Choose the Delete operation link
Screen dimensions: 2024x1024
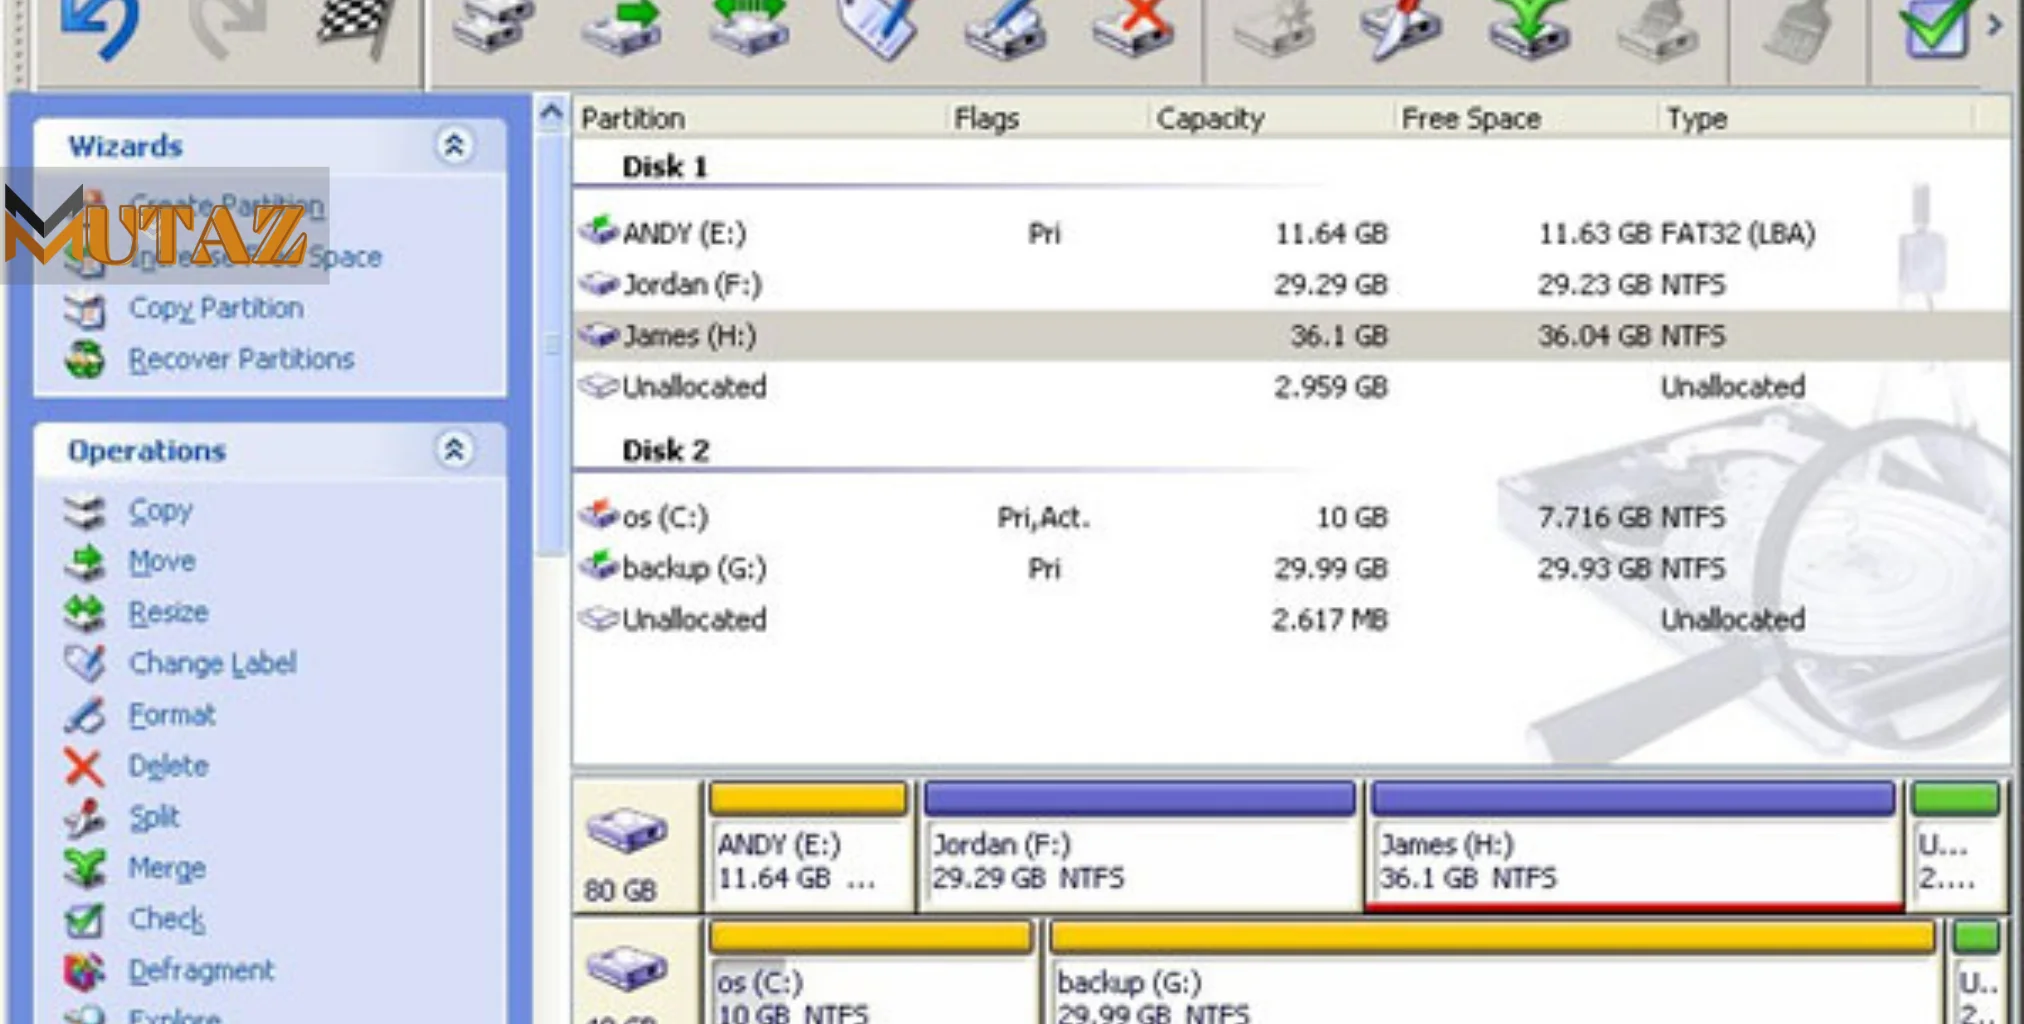tap(168, 766)
